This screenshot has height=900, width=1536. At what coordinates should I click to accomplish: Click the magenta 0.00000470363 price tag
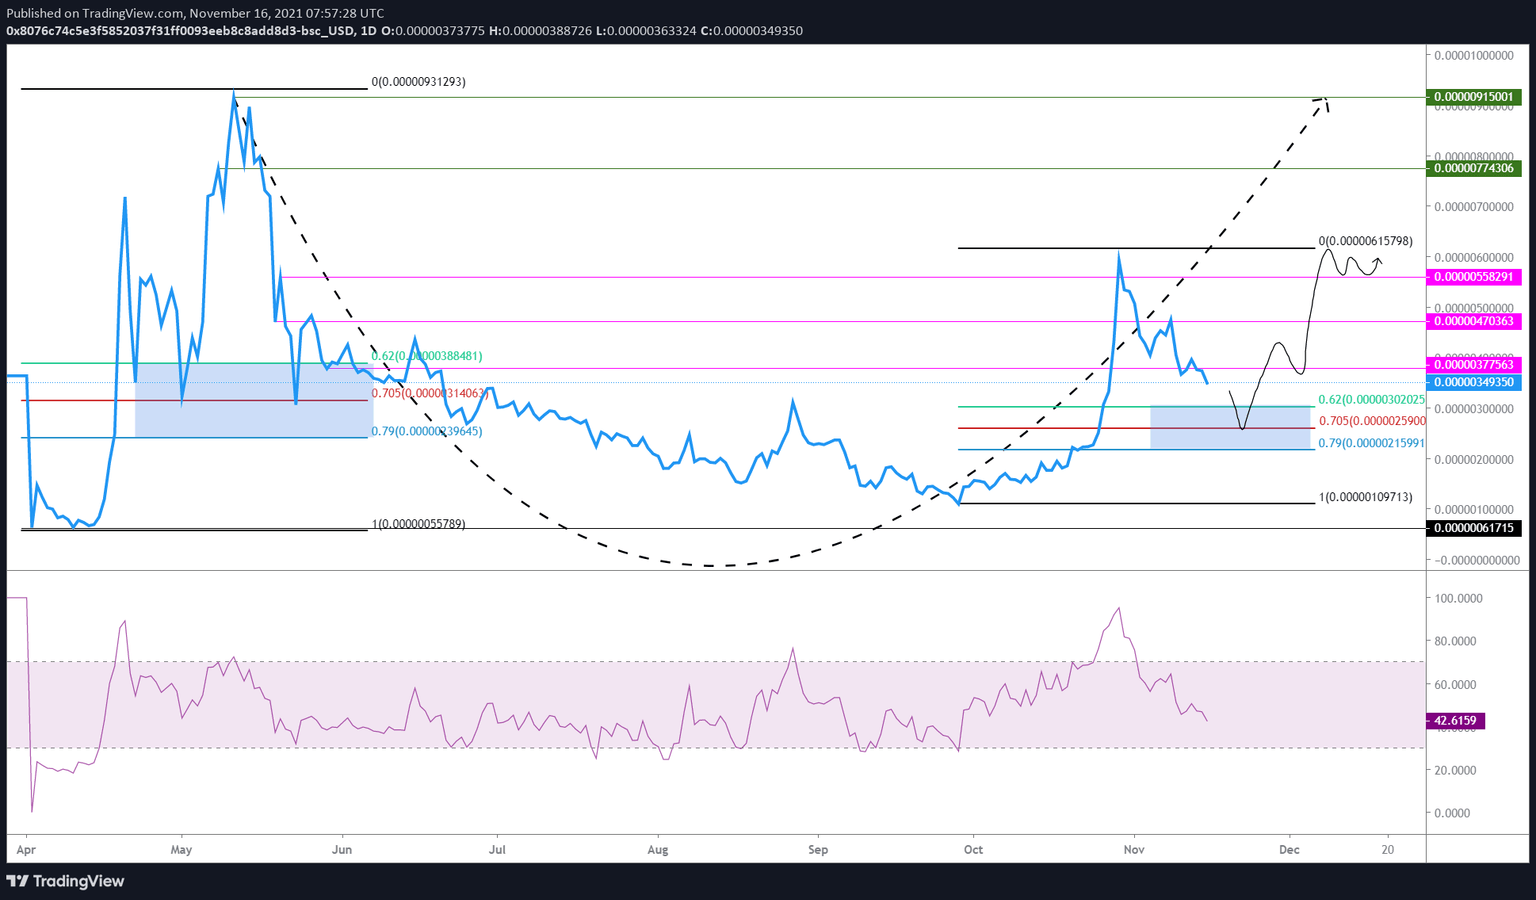tap(1474, 321)
